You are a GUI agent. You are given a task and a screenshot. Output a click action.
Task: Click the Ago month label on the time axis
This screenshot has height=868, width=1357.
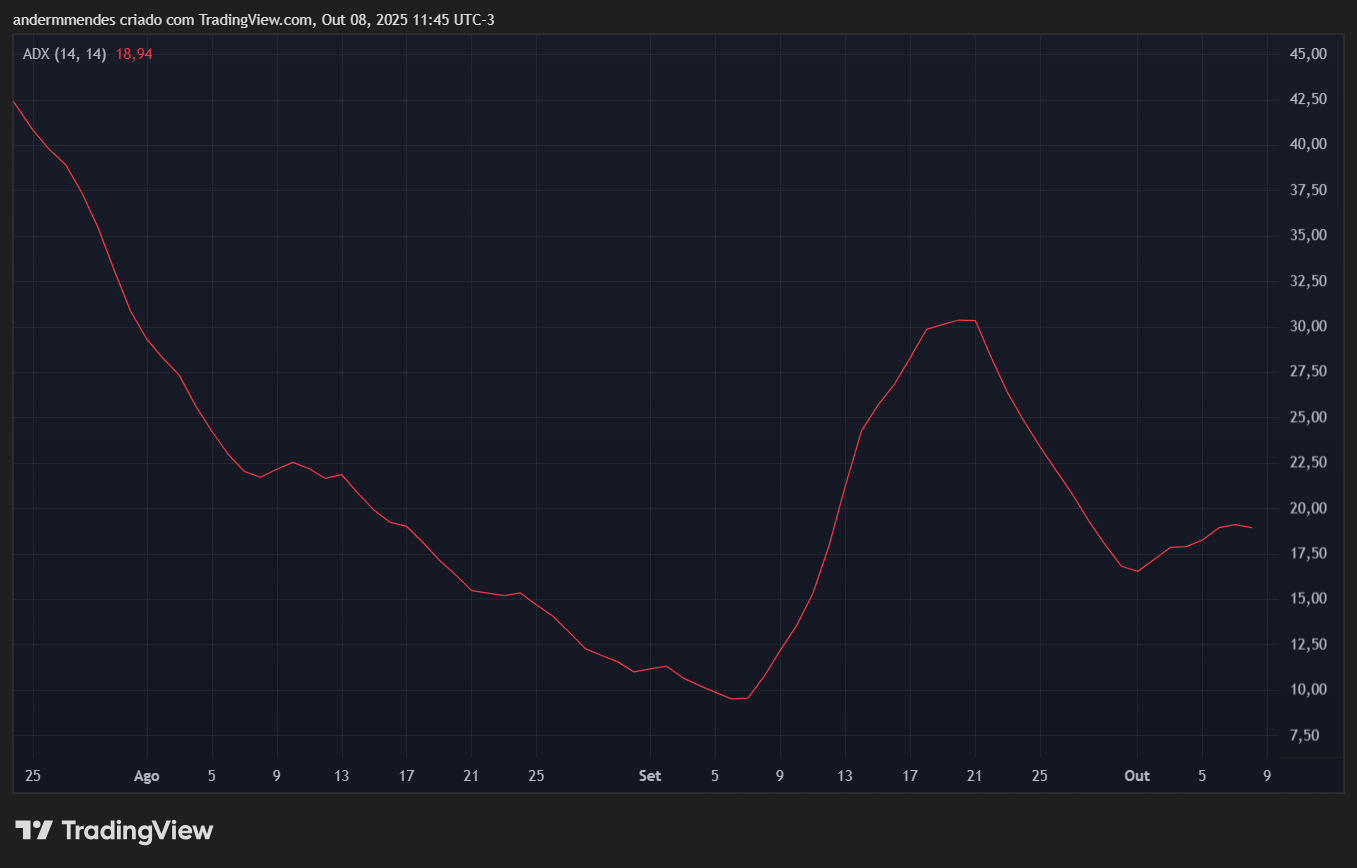pyautogui.click(x=147, y=776)
